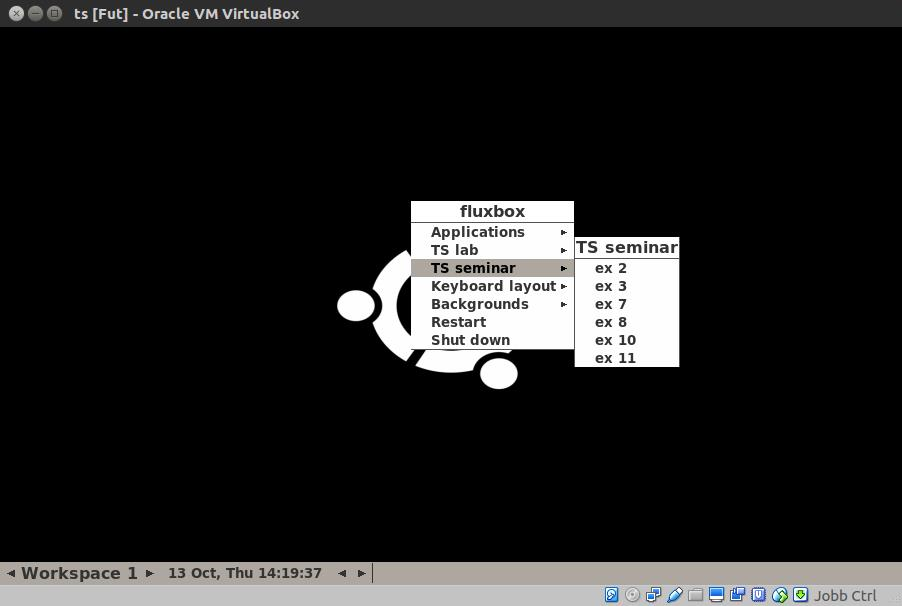902x606 pixels.
Task: Switch to previous workspace with left arrow
Action: pos(11,573)
